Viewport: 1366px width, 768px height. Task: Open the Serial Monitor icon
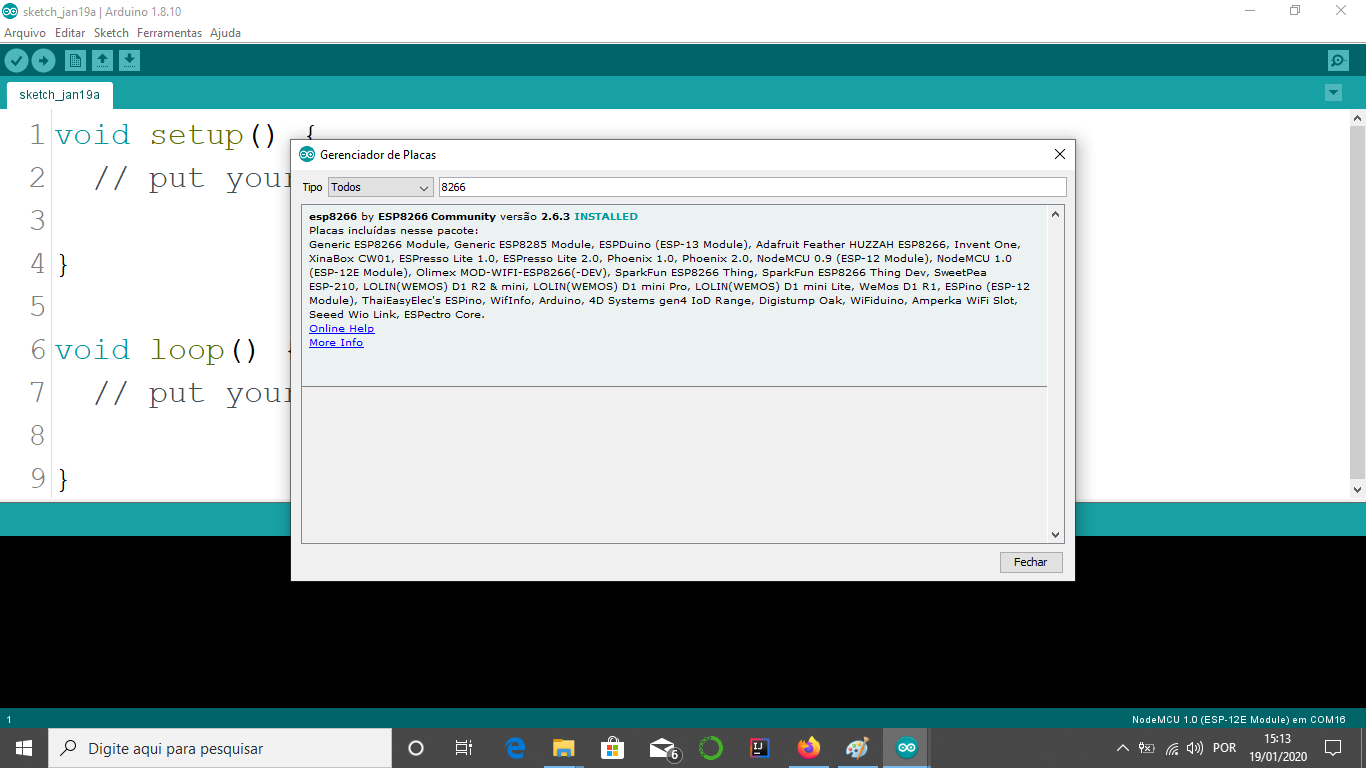(x=1338, y=61)
